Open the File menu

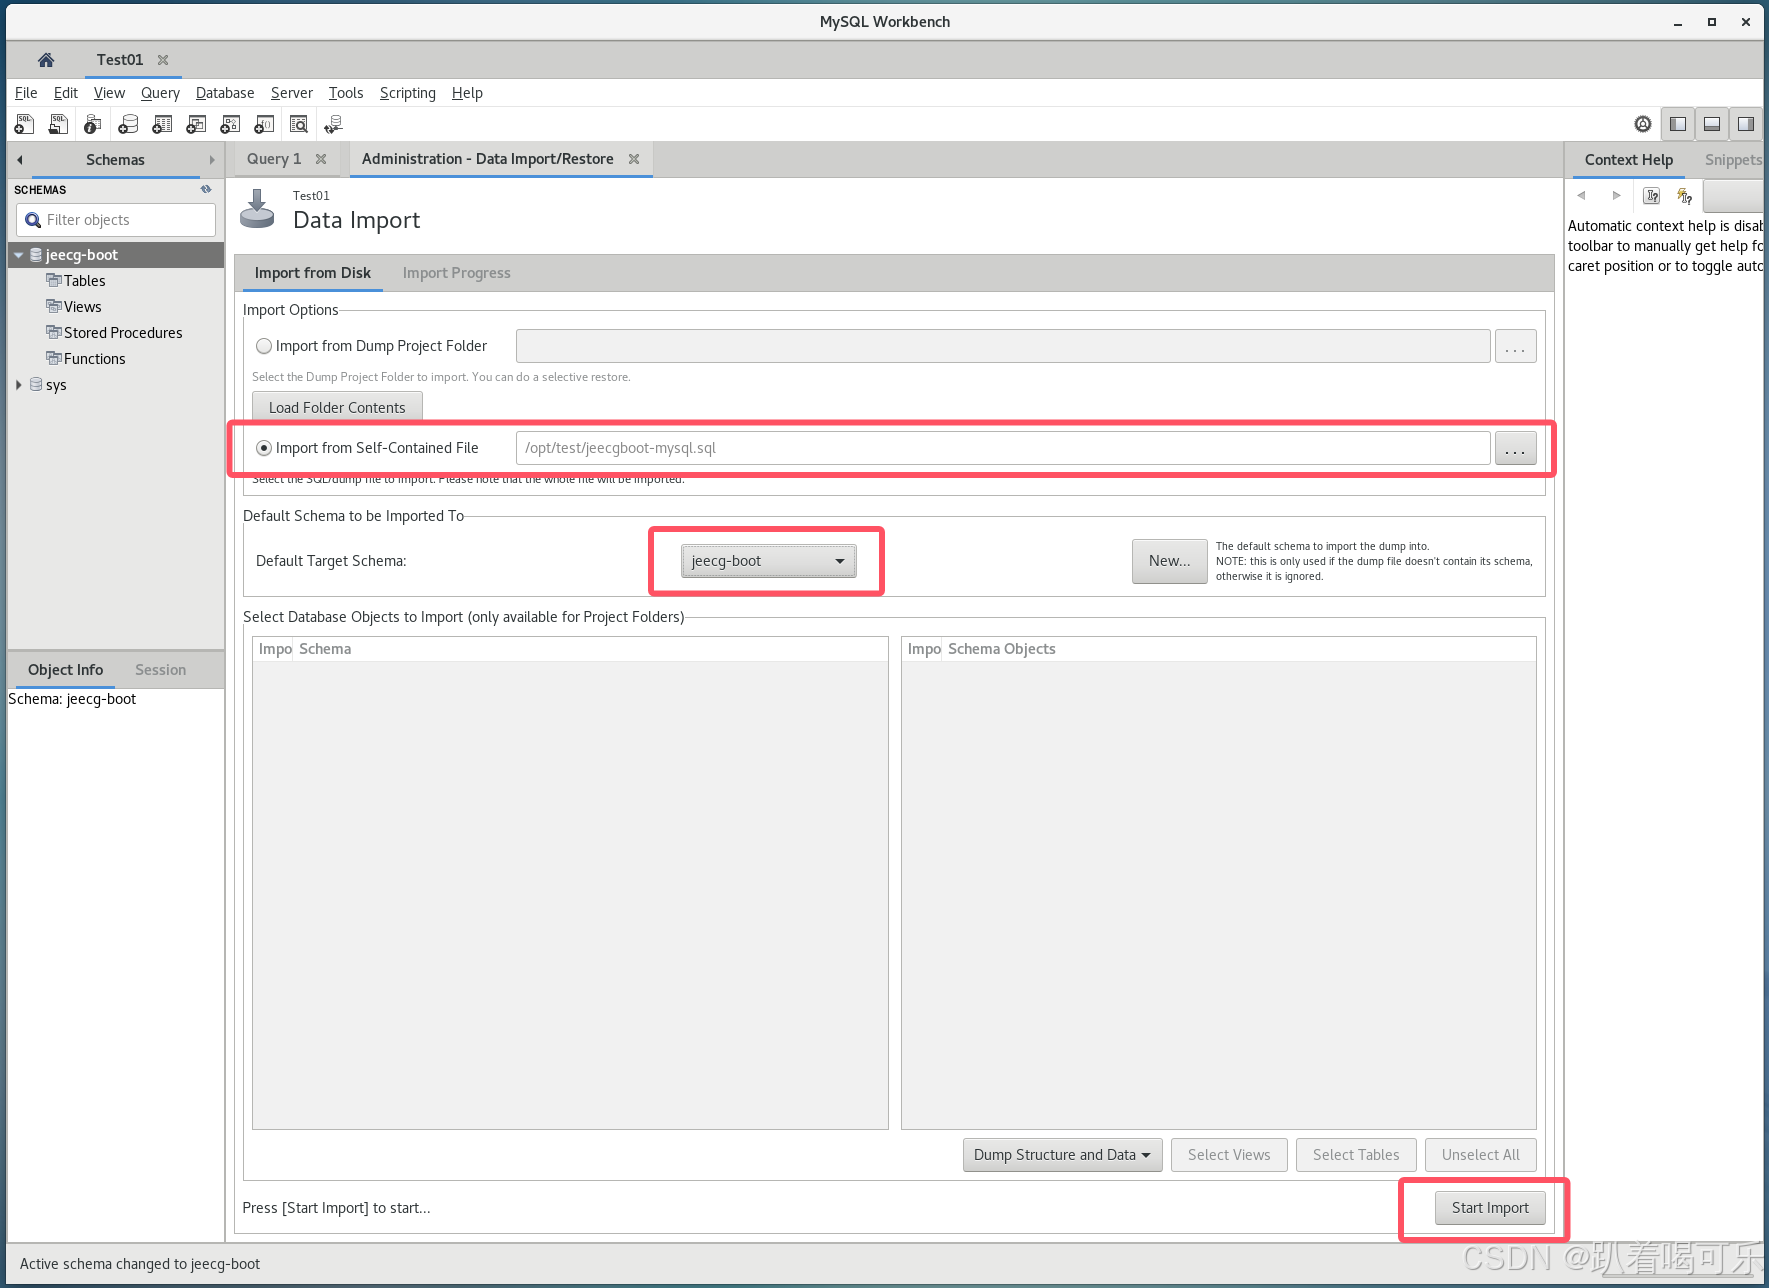click(x=26, y=93)
